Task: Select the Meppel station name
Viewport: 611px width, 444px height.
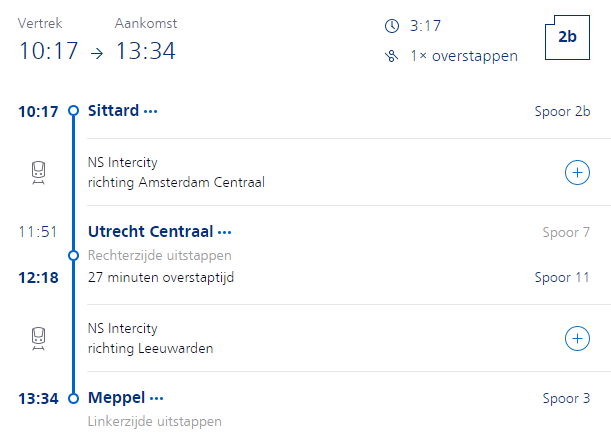Action: 116,398
